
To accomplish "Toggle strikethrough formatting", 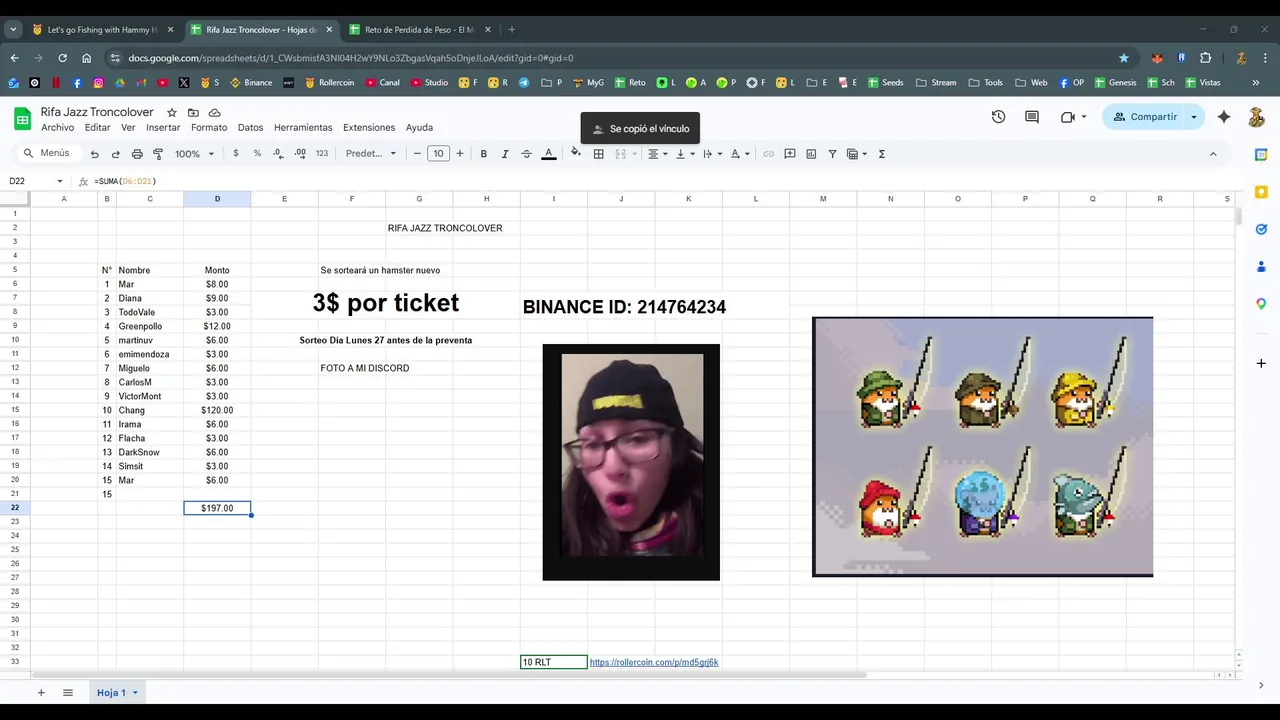I will pos(526,154).
